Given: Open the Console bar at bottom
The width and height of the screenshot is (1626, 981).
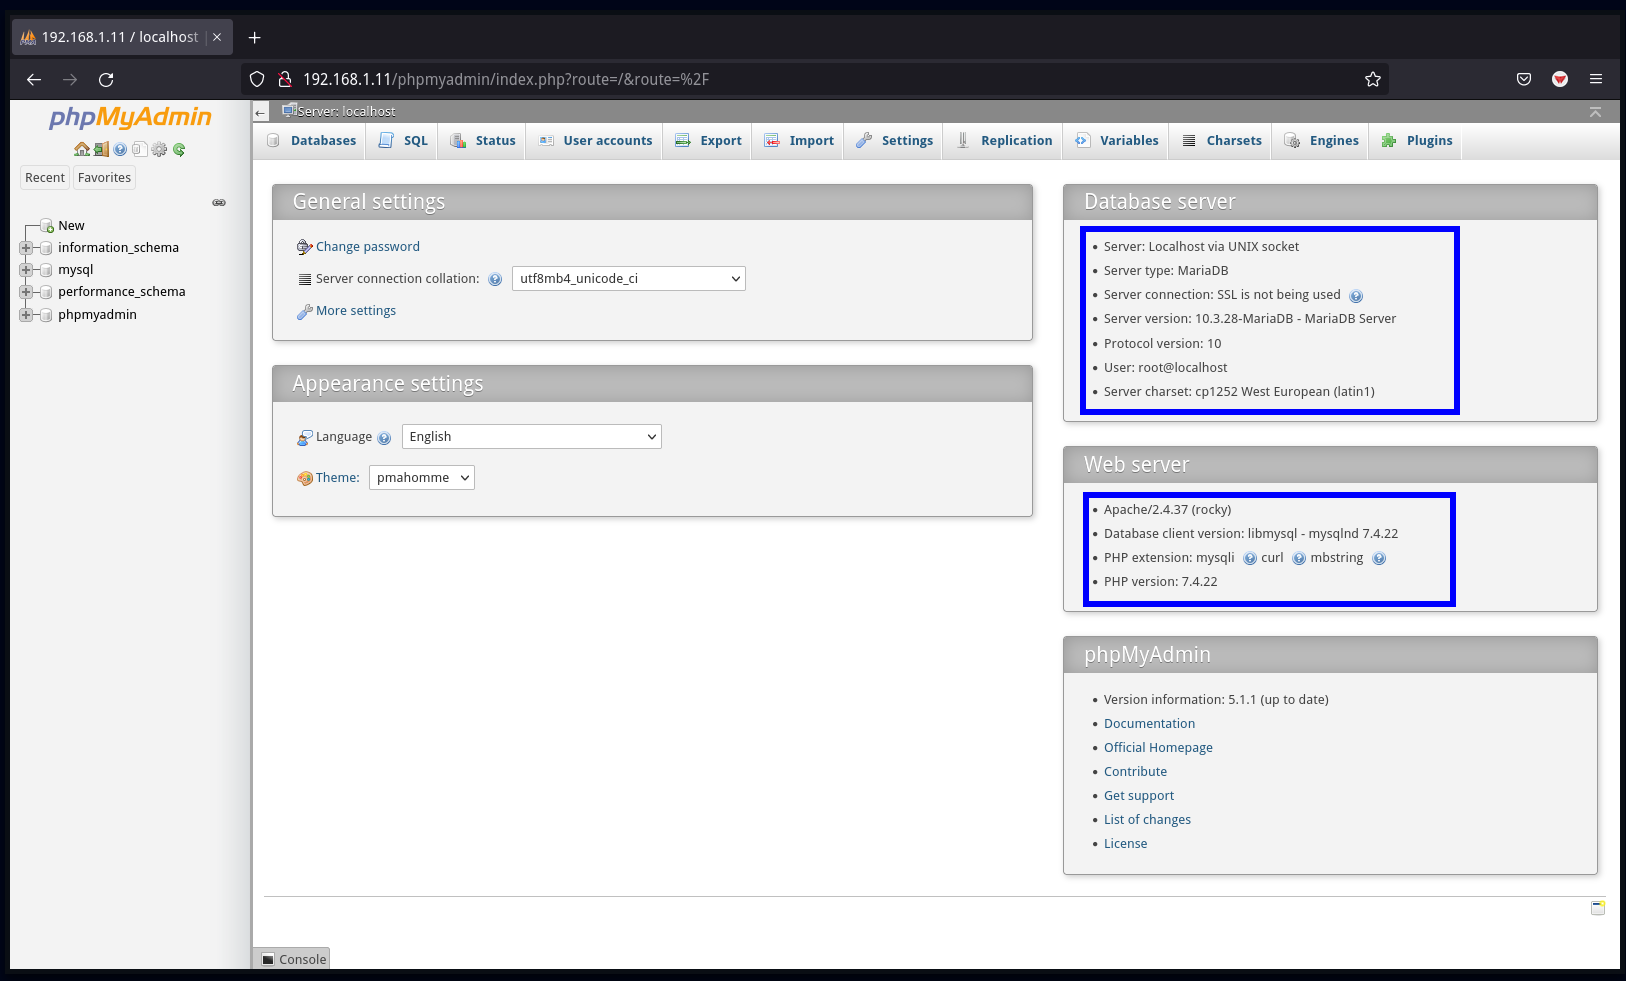Looking at the screenshot, I should click(292, 959).
